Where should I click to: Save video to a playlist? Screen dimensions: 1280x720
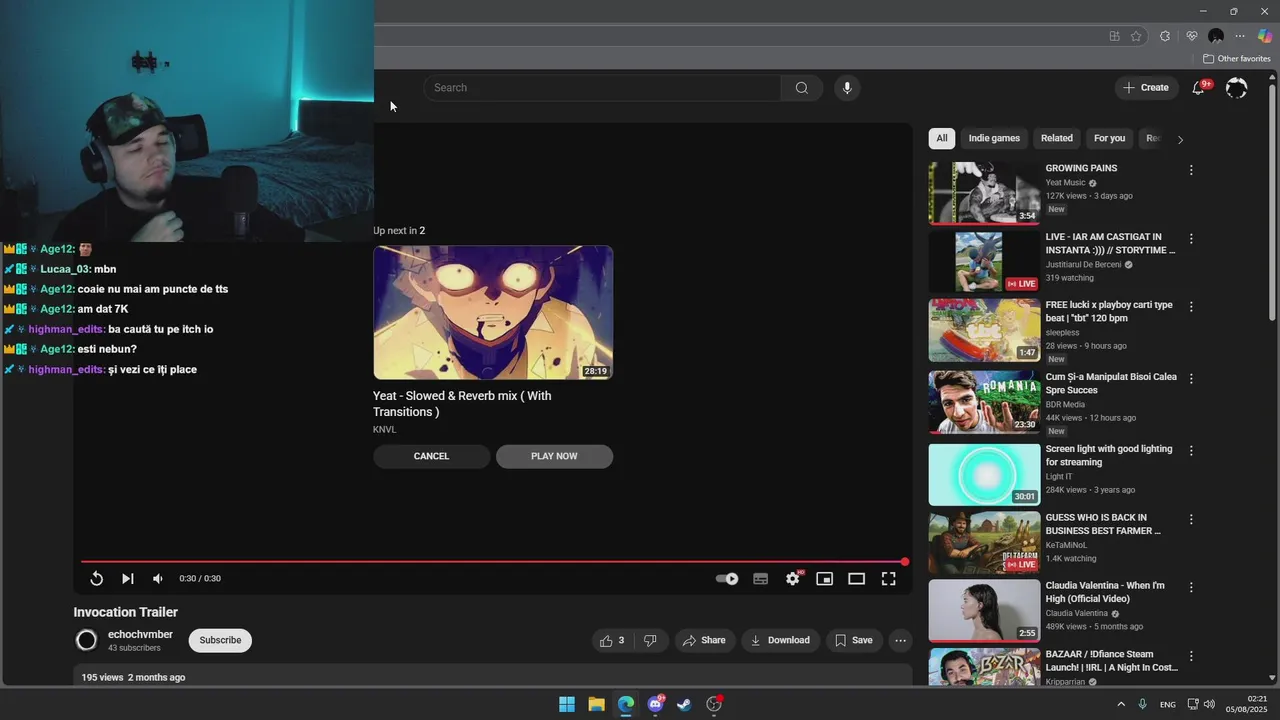(854, 640)
